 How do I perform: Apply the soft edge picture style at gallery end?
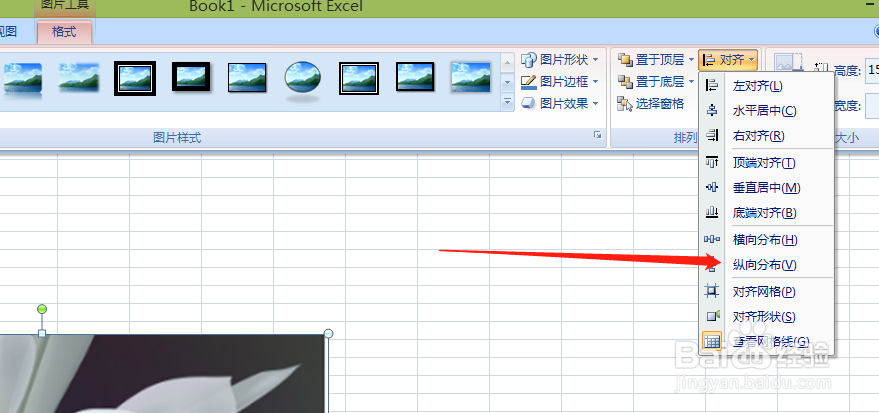[471, 77]
